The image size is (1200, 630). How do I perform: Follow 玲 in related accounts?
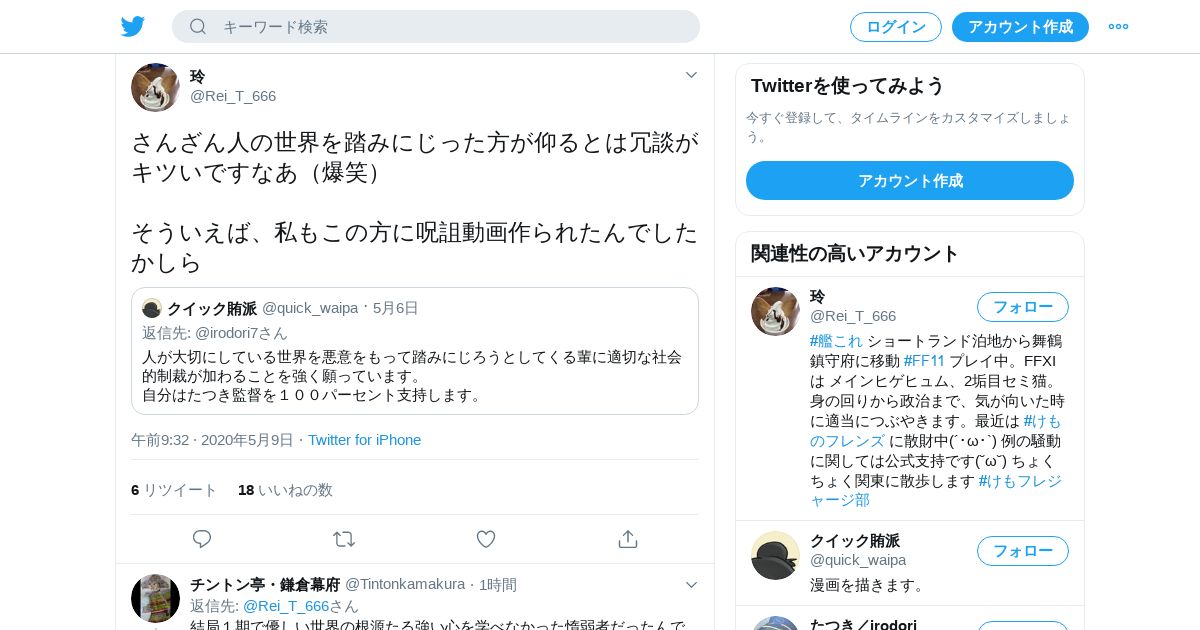1023,307
